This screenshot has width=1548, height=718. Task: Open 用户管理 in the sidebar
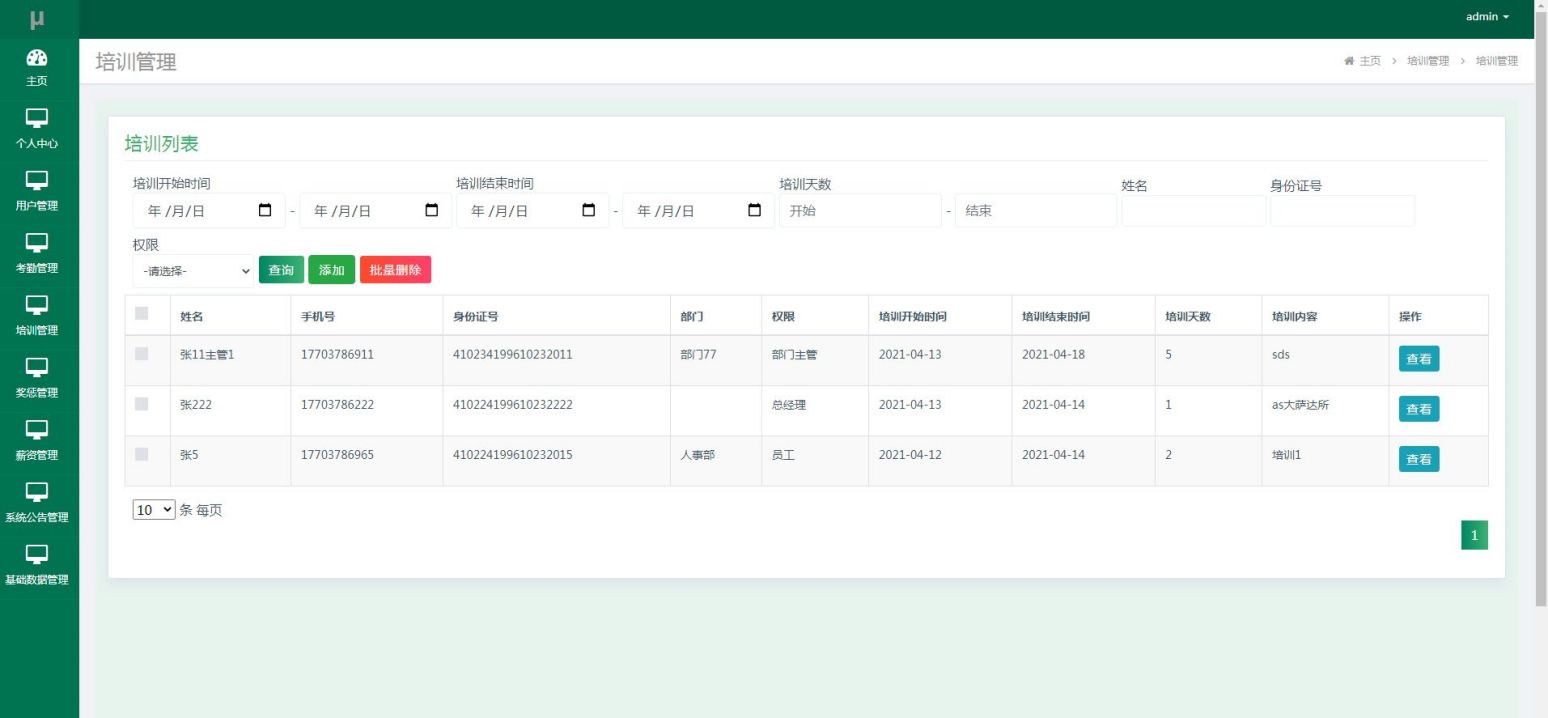click(37, 192)
